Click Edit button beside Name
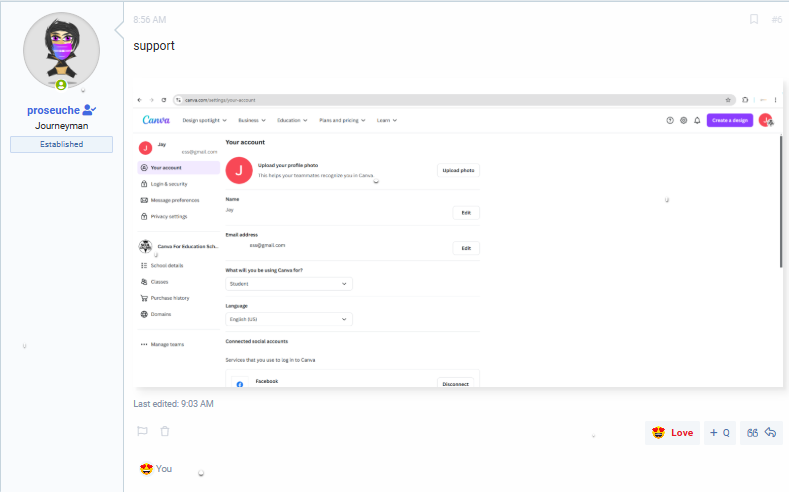The image size is (789, 492). point(466,213)
